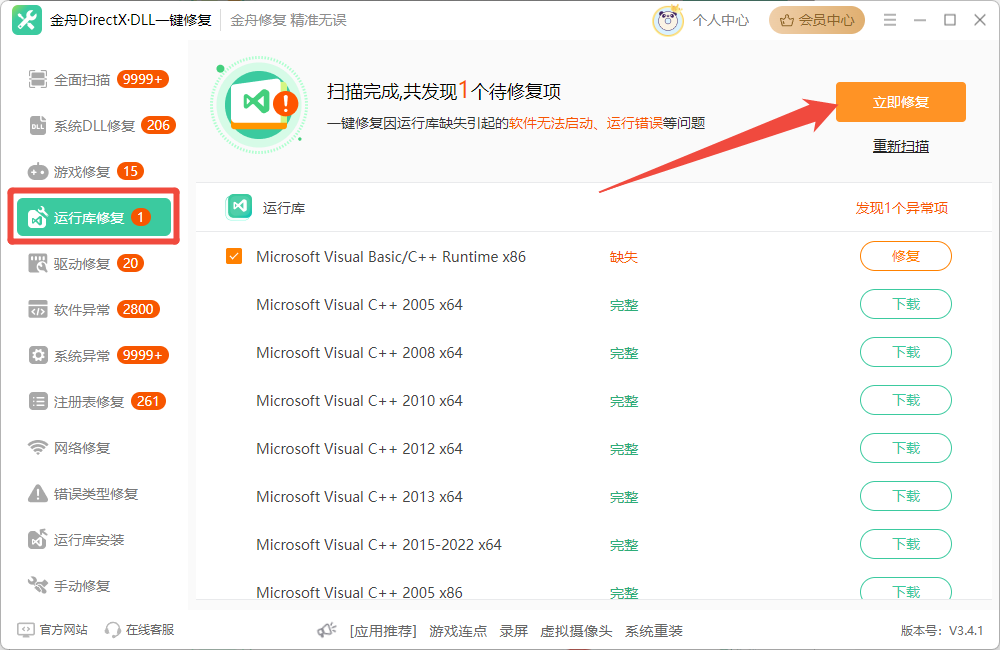This screenshot has width=1000, height=650.
Task: Click the 版本号: V3.4.1 text
Action: click(941, 631)
